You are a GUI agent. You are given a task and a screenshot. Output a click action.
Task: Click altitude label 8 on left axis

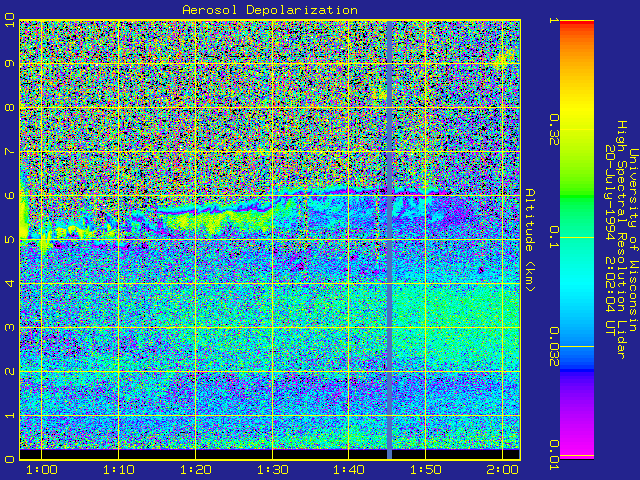click(9, 107)
